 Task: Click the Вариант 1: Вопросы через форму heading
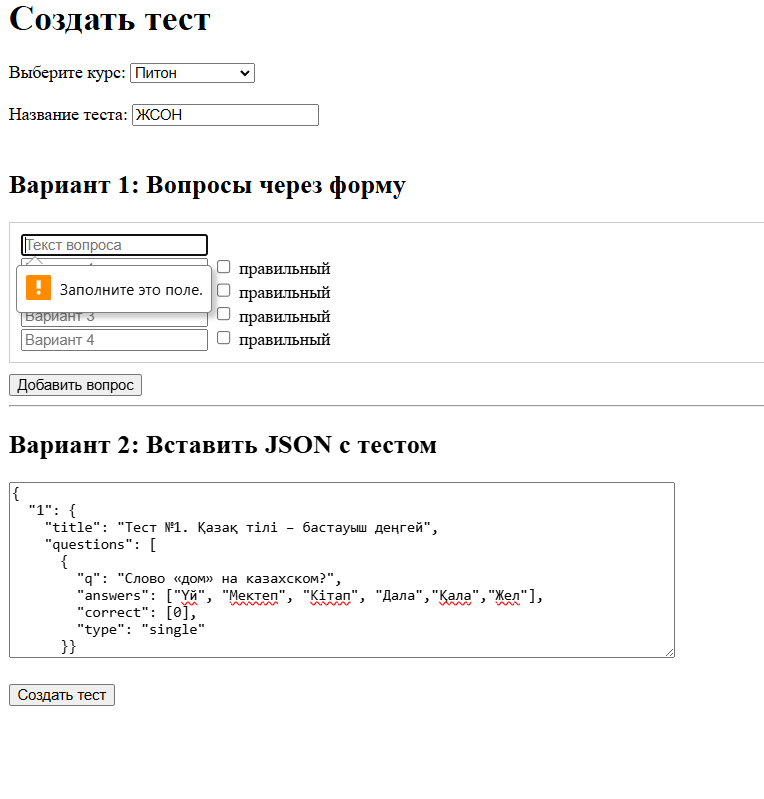207,185
